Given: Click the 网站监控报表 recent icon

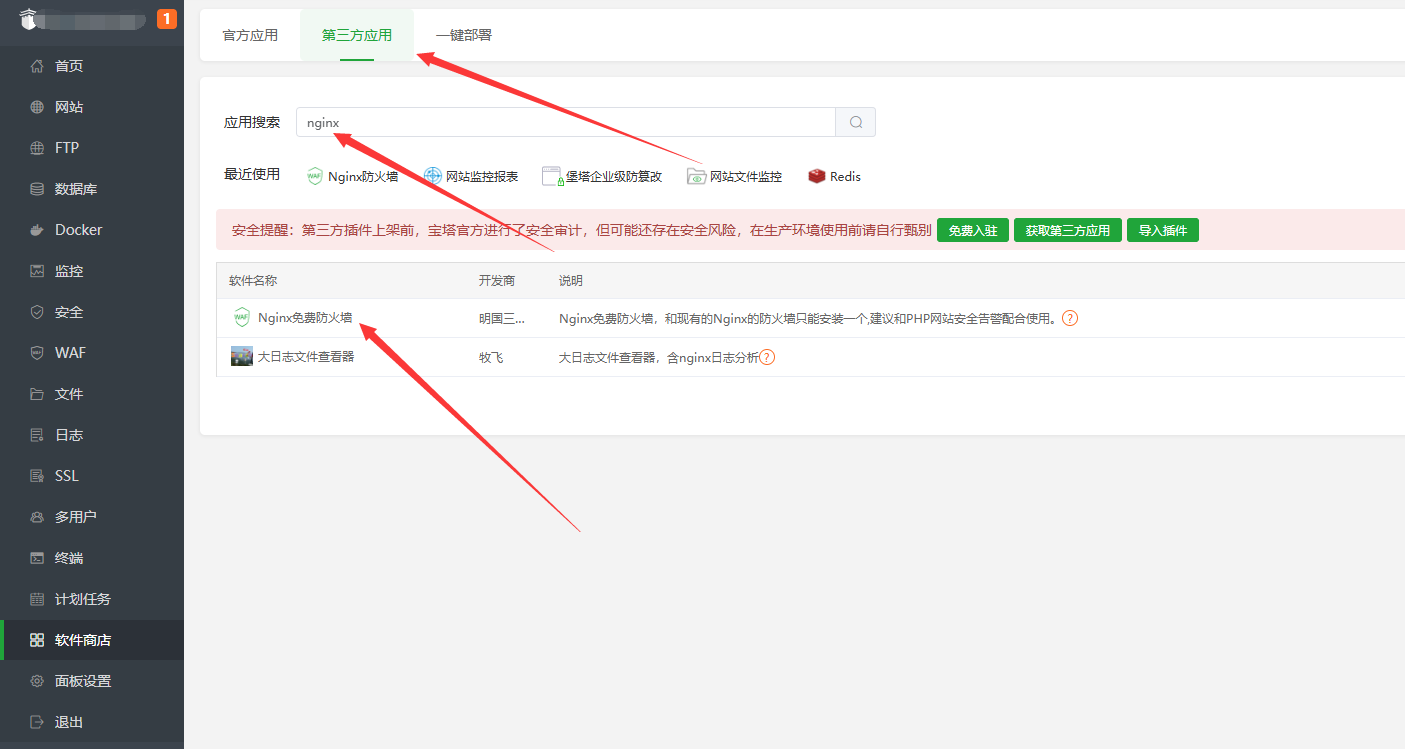Looking at the screenshot, I should [433, 176].
